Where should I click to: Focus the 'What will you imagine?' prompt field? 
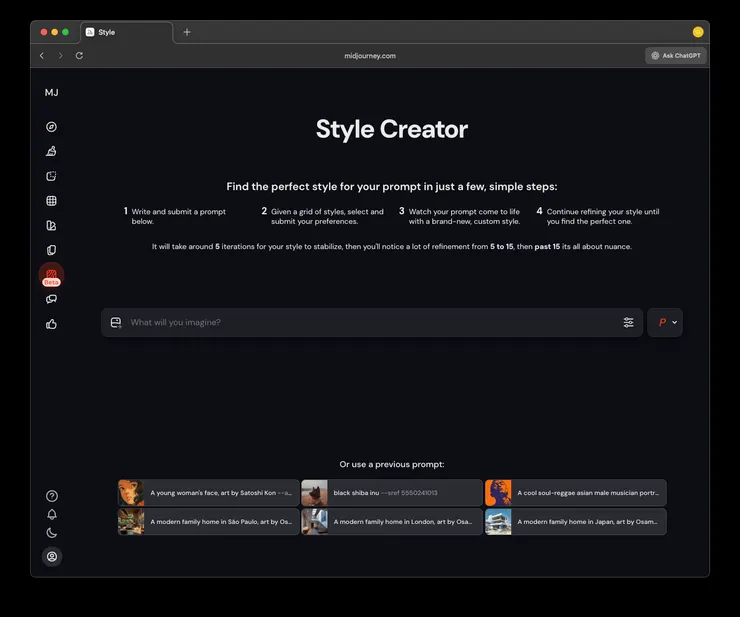click(373, 322)
